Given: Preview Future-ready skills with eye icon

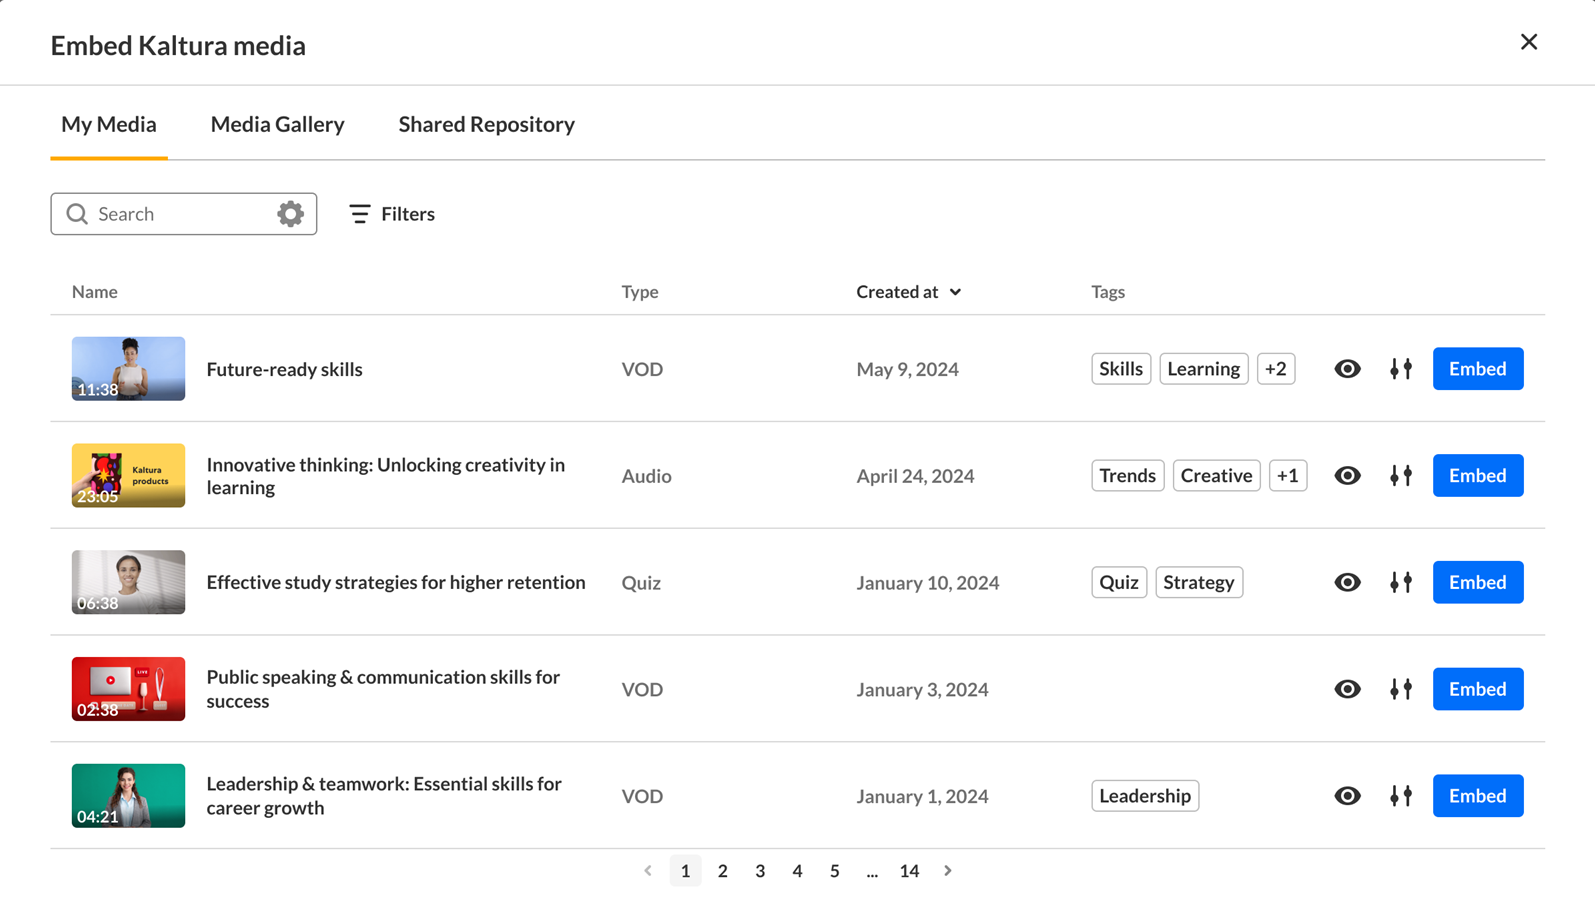Looking at the screenshot, I should (1347, 369).
